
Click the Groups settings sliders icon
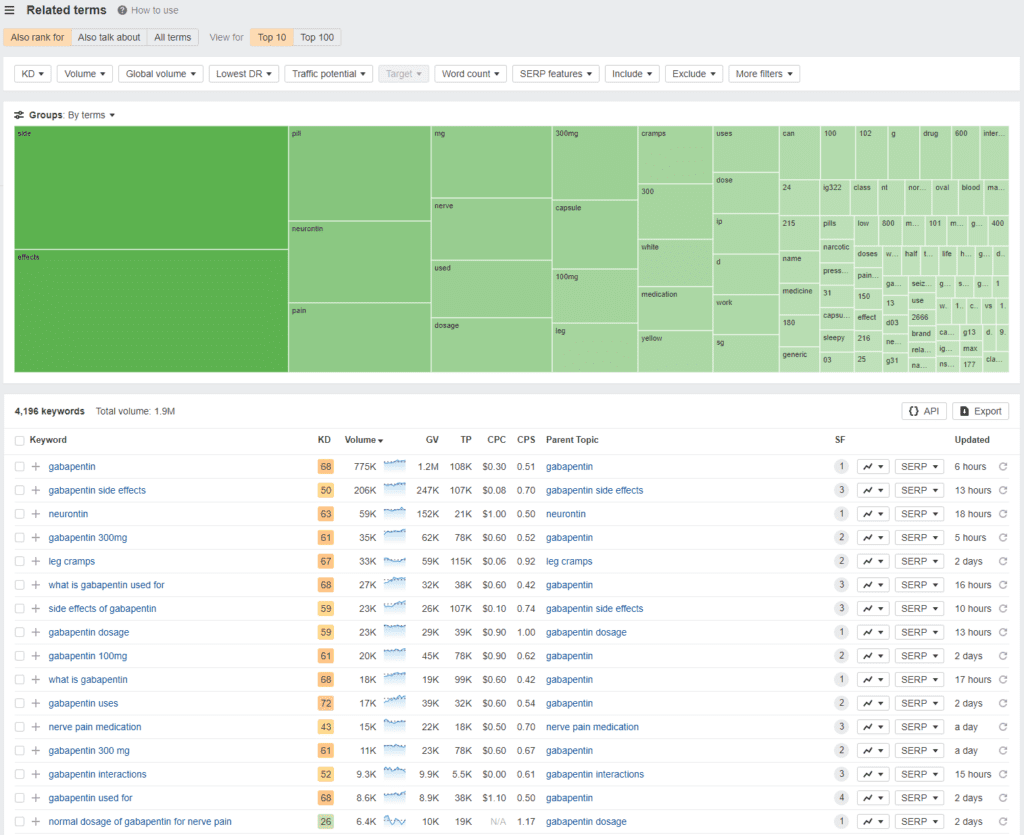click(x=20, y=115)
